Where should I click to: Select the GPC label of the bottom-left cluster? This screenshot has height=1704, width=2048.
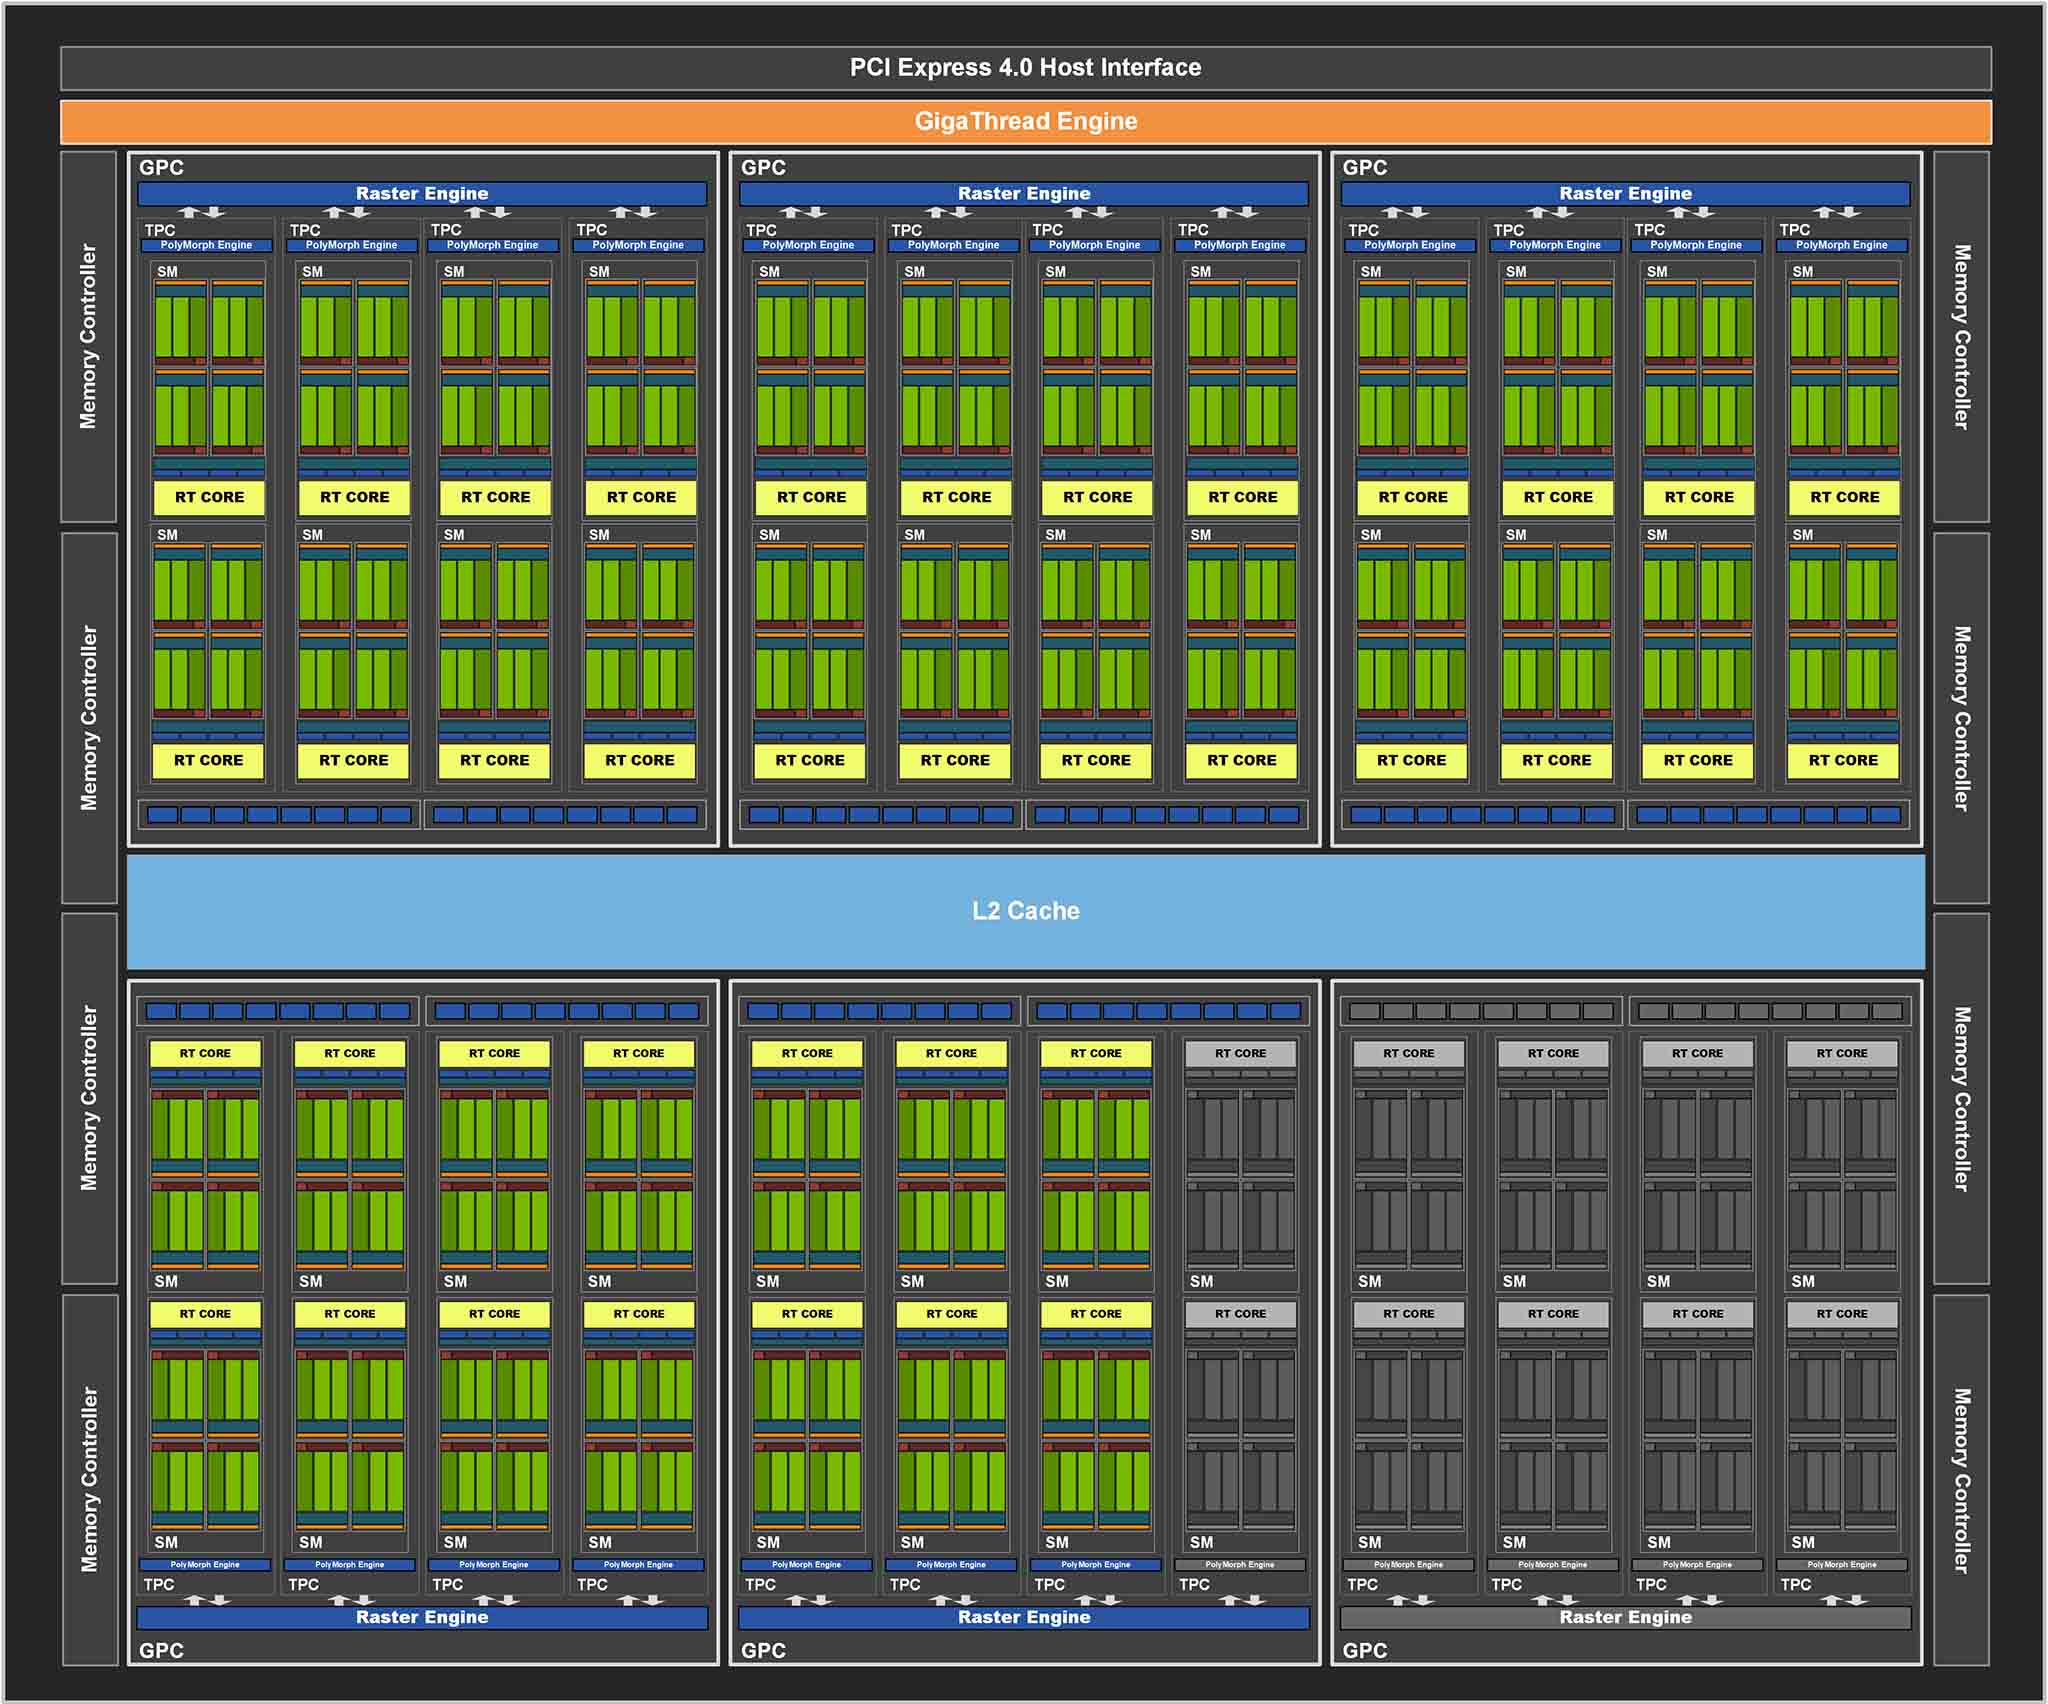click(161, 1650)
